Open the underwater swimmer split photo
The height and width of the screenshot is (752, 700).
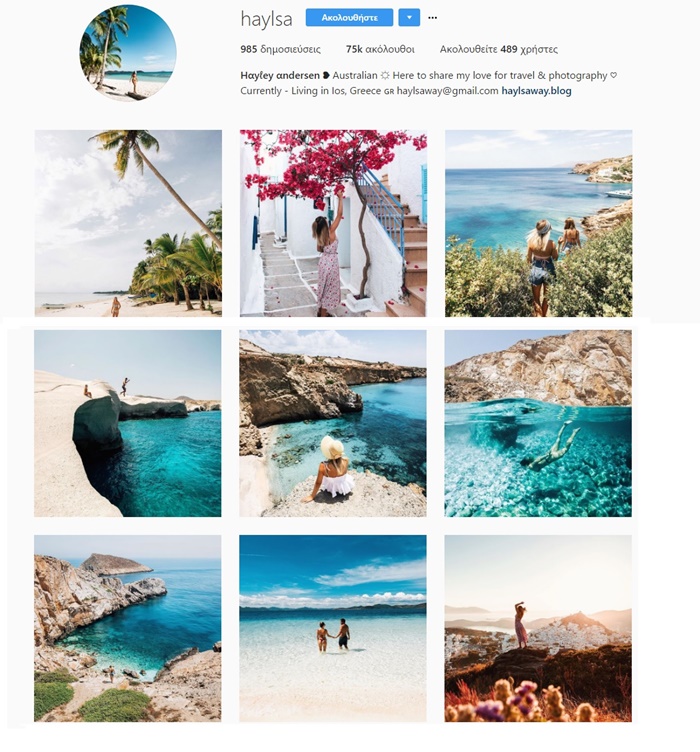point(538,423)
